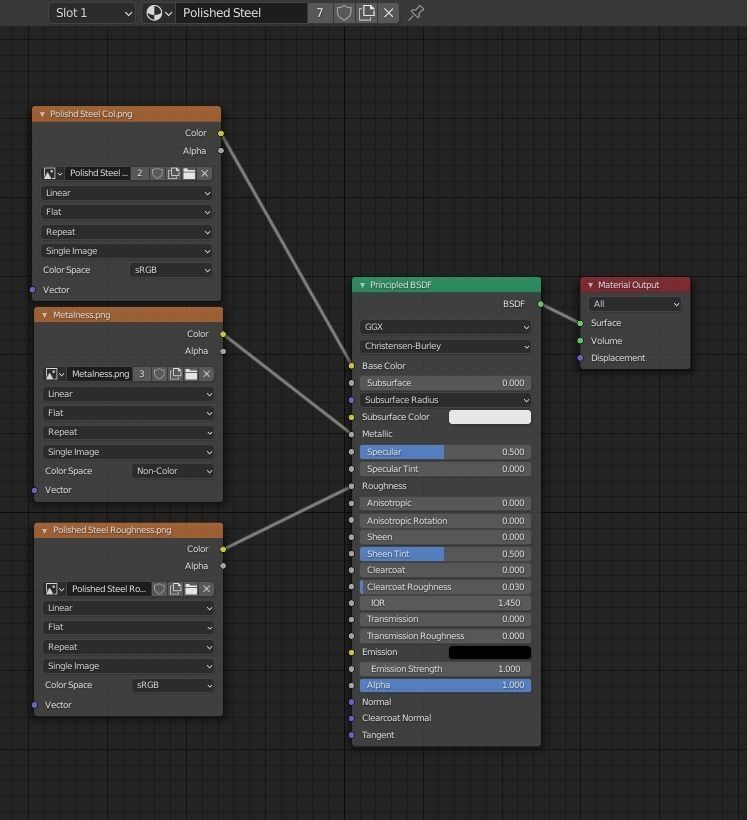Viewport: 747px width, 820px height.
Task: Open the material browse sphere icon dropdown
Action: tap(159, 13)
